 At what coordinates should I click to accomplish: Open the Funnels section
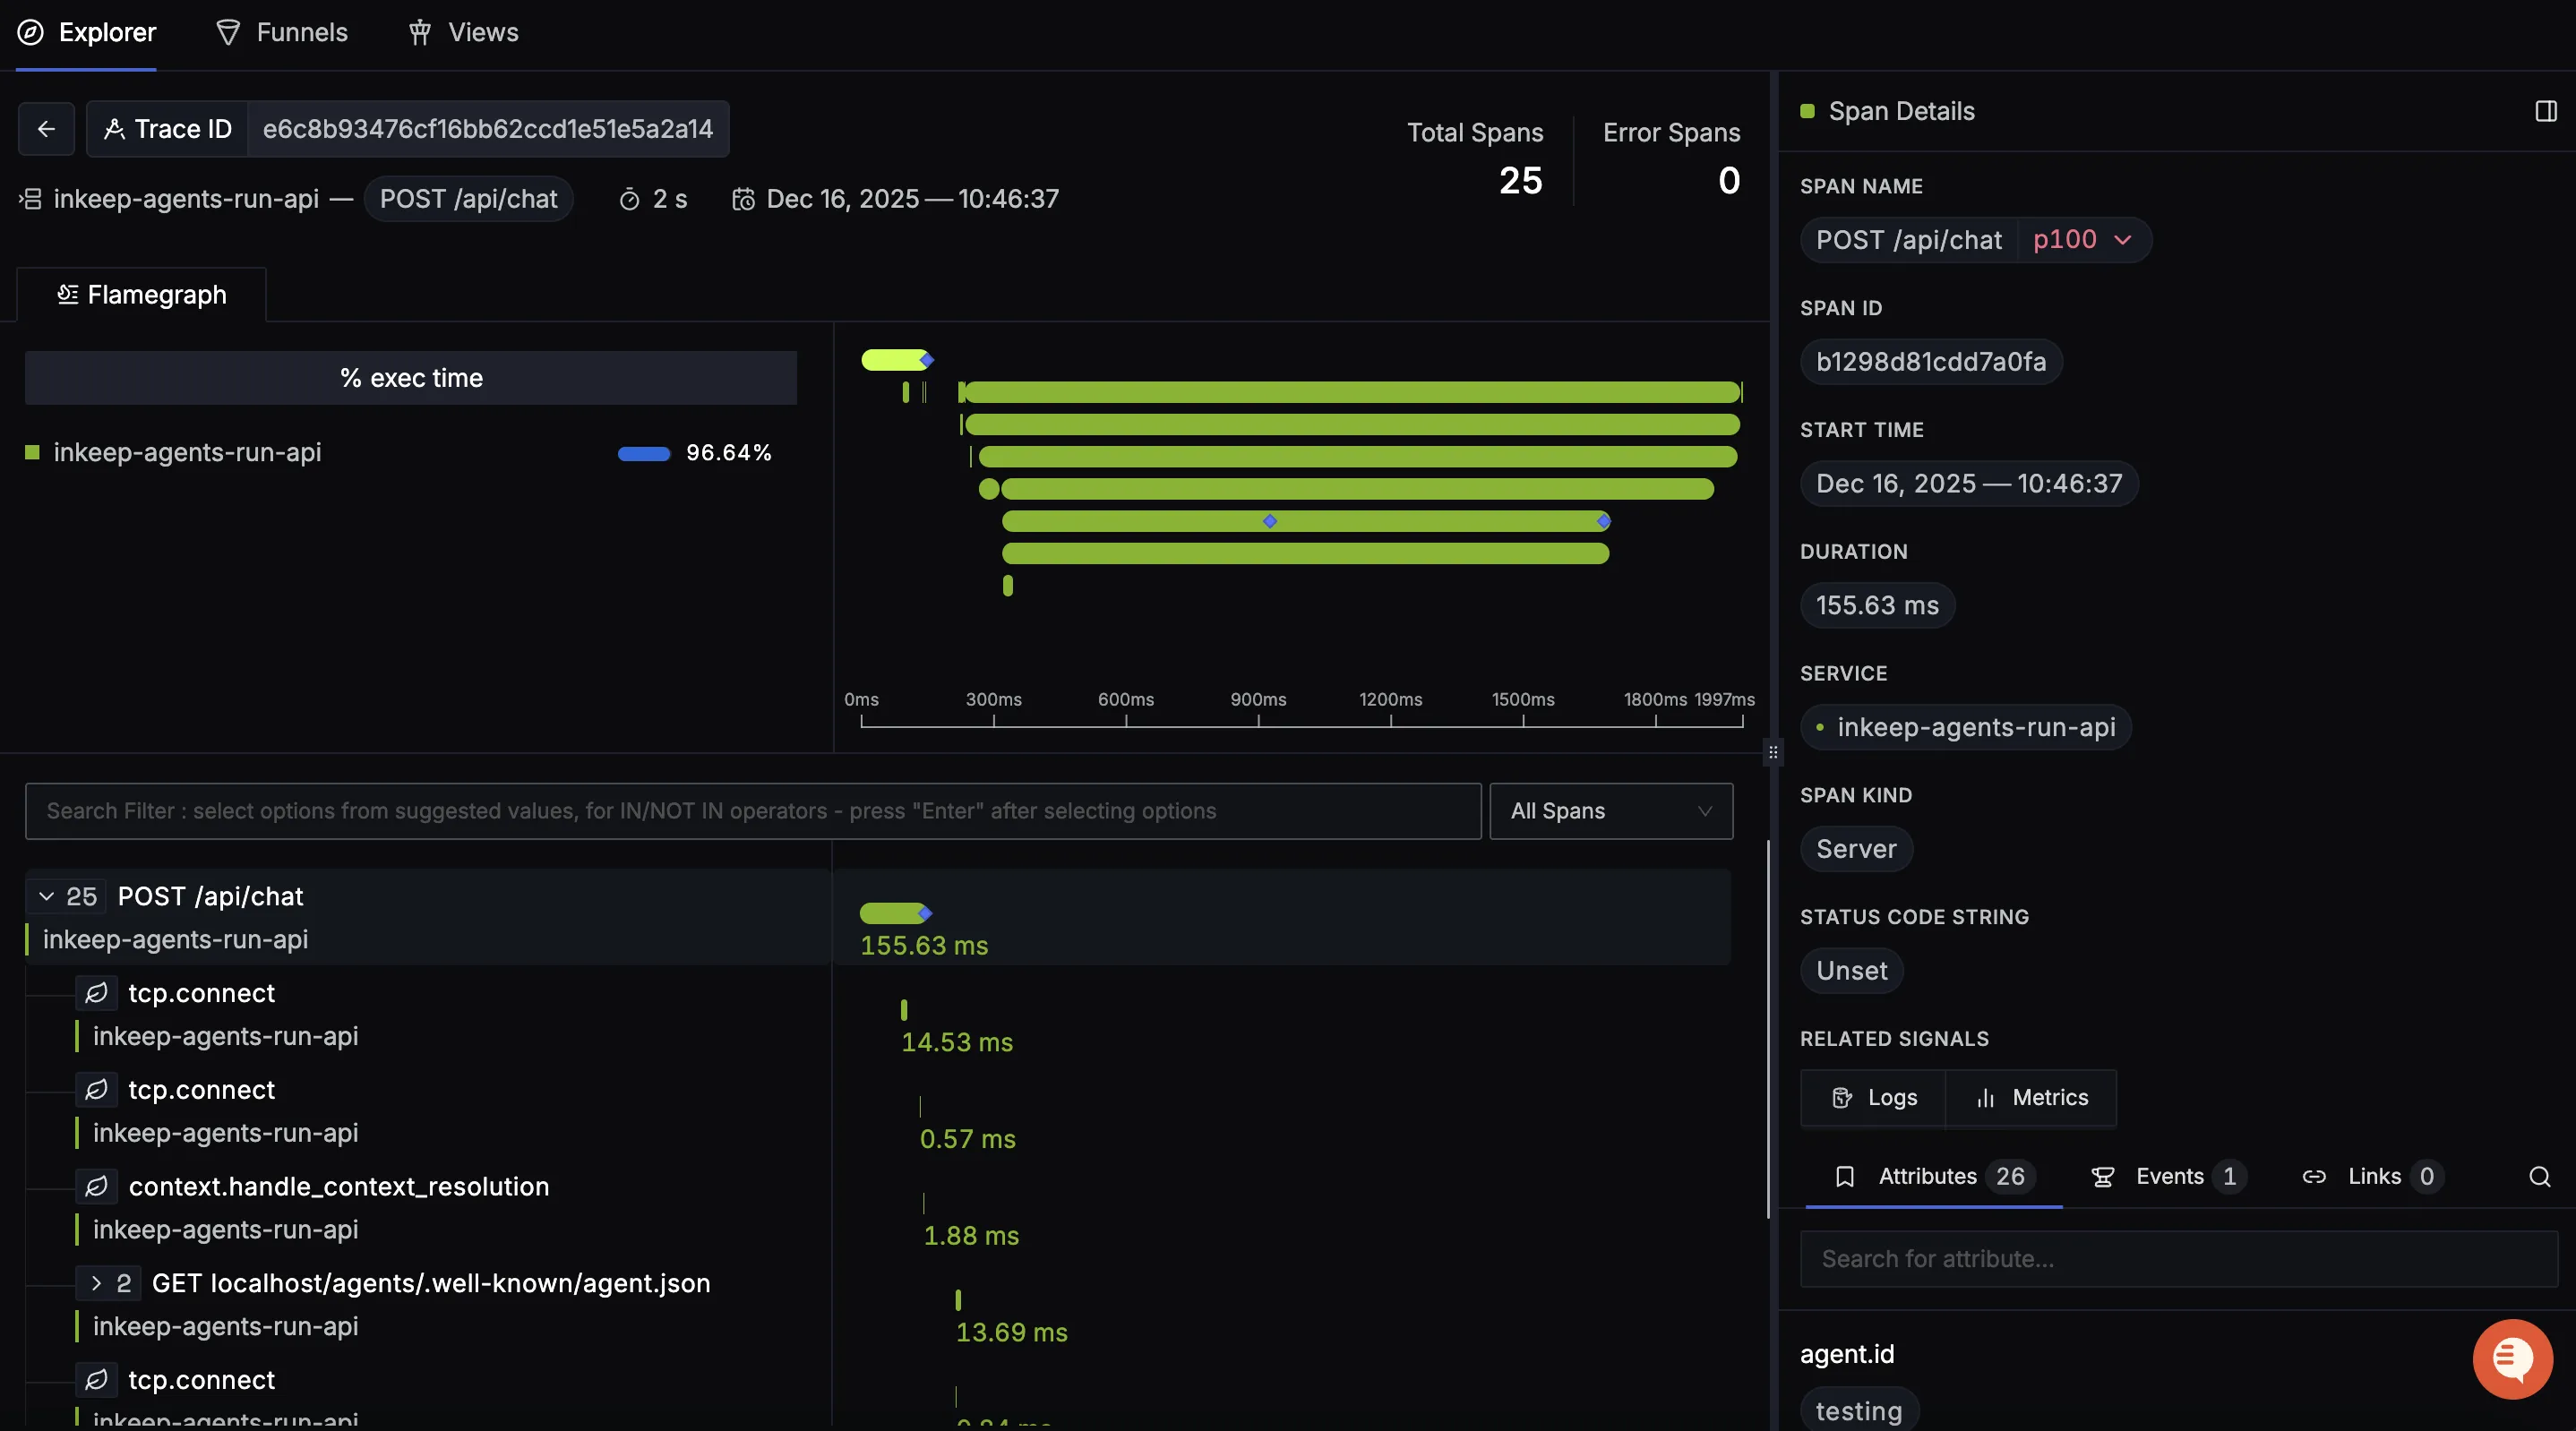[x=281, y=32]
